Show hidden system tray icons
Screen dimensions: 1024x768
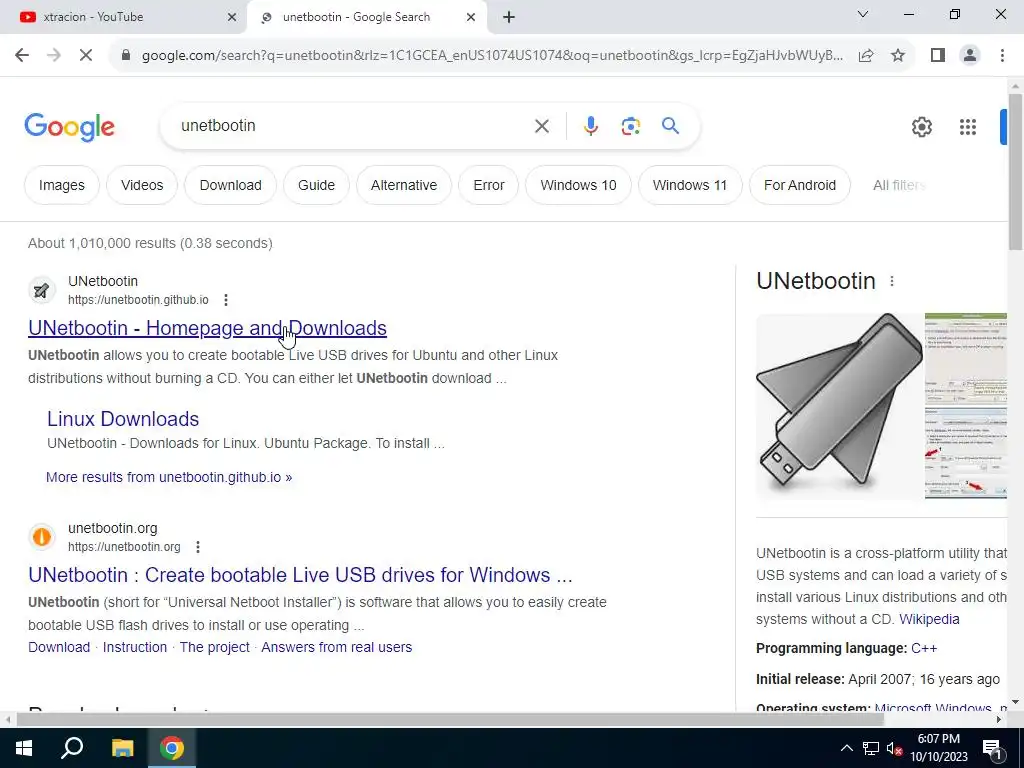click(846, 748)
